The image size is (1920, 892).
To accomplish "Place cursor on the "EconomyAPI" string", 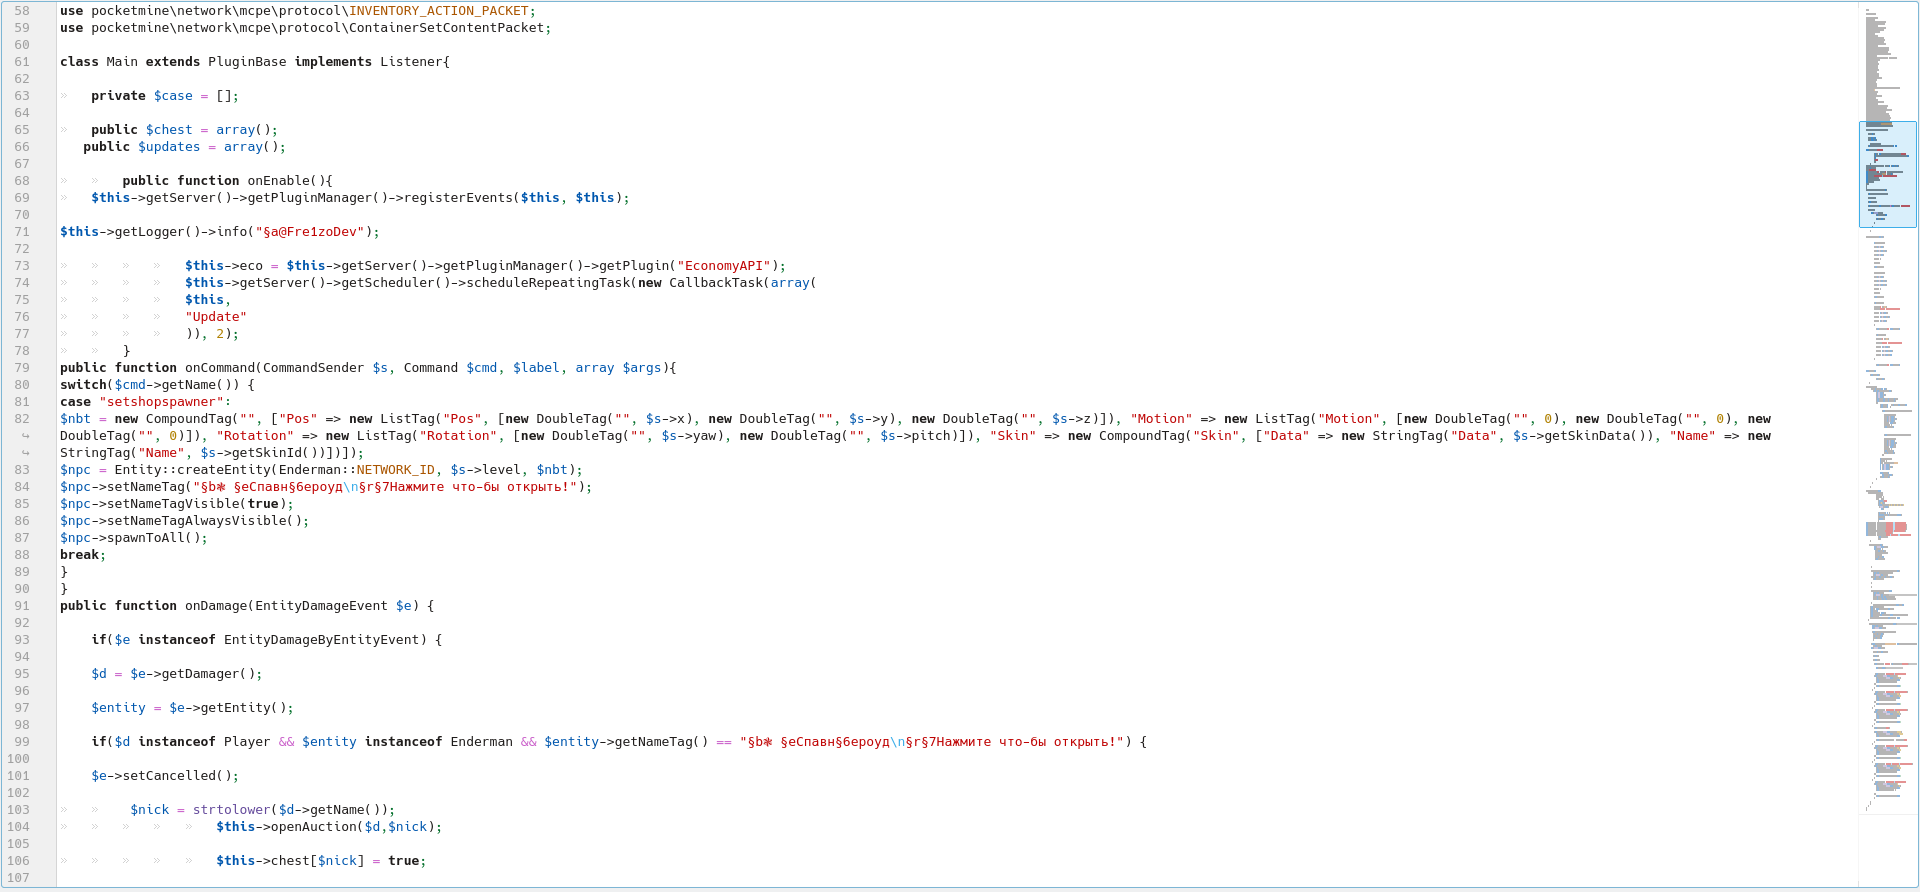I will click(724, 266).
